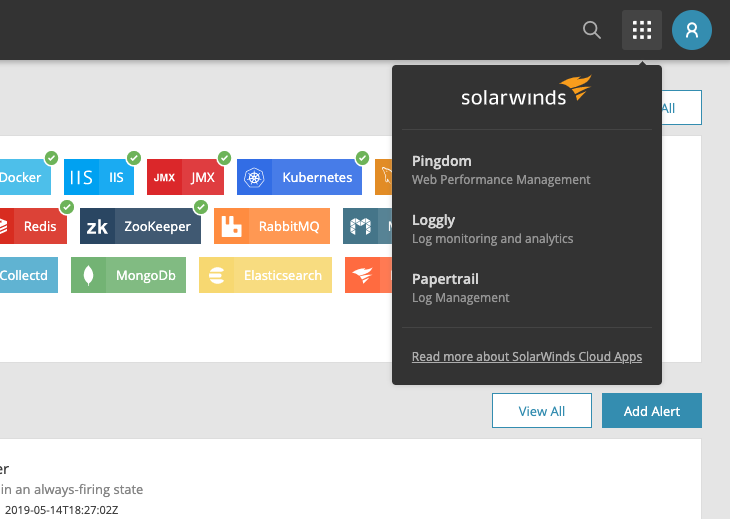
Task: Select the Redis integration tile
Action: pos(33,226)
